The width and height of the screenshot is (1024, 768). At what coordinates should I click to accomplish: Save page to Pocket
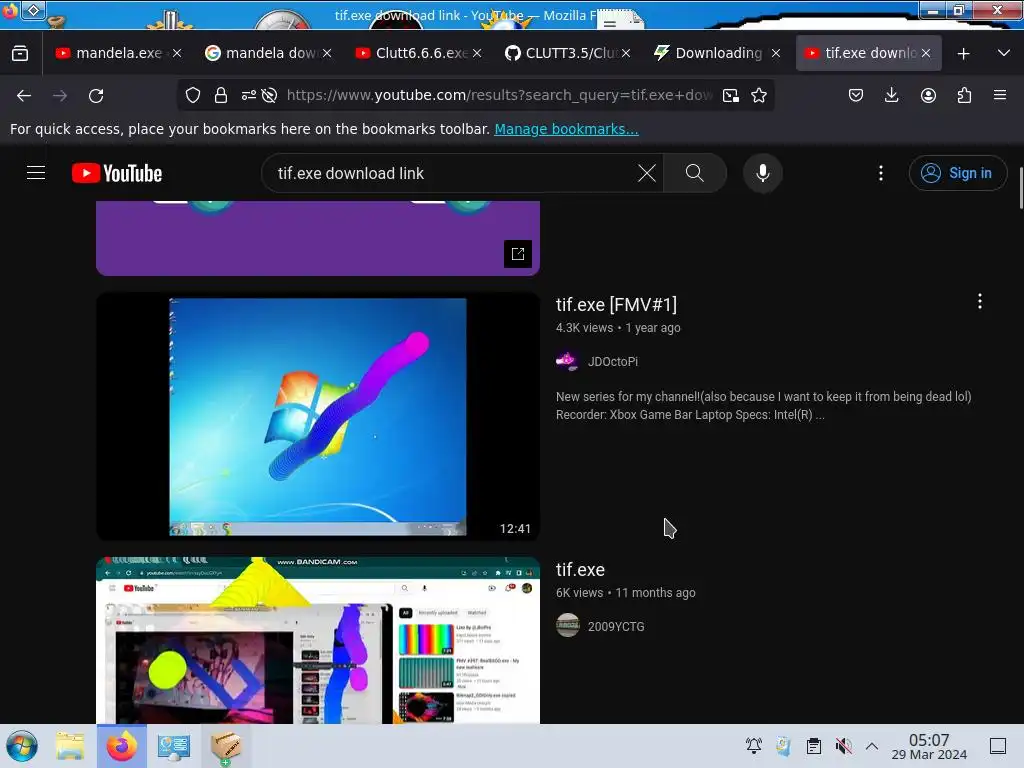[856, 95]
